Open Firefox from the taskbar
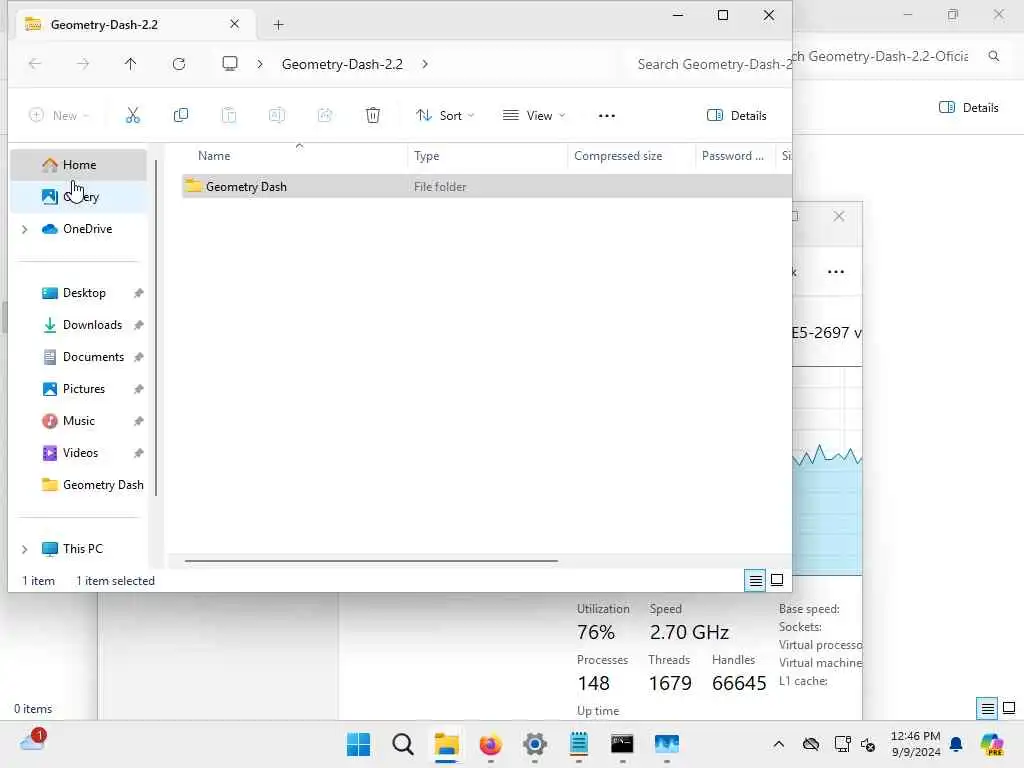1024x768 pixels. [x=490, y=744]
